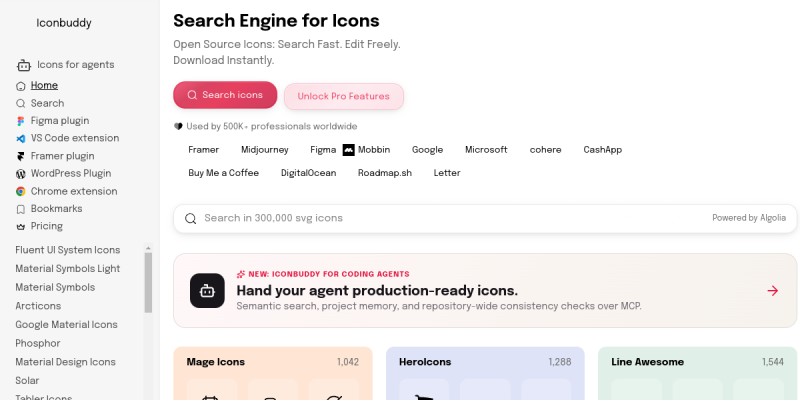Click the Semantic search, project memory description text
This screenshot has width=800, height=400.
click(439, 306)
